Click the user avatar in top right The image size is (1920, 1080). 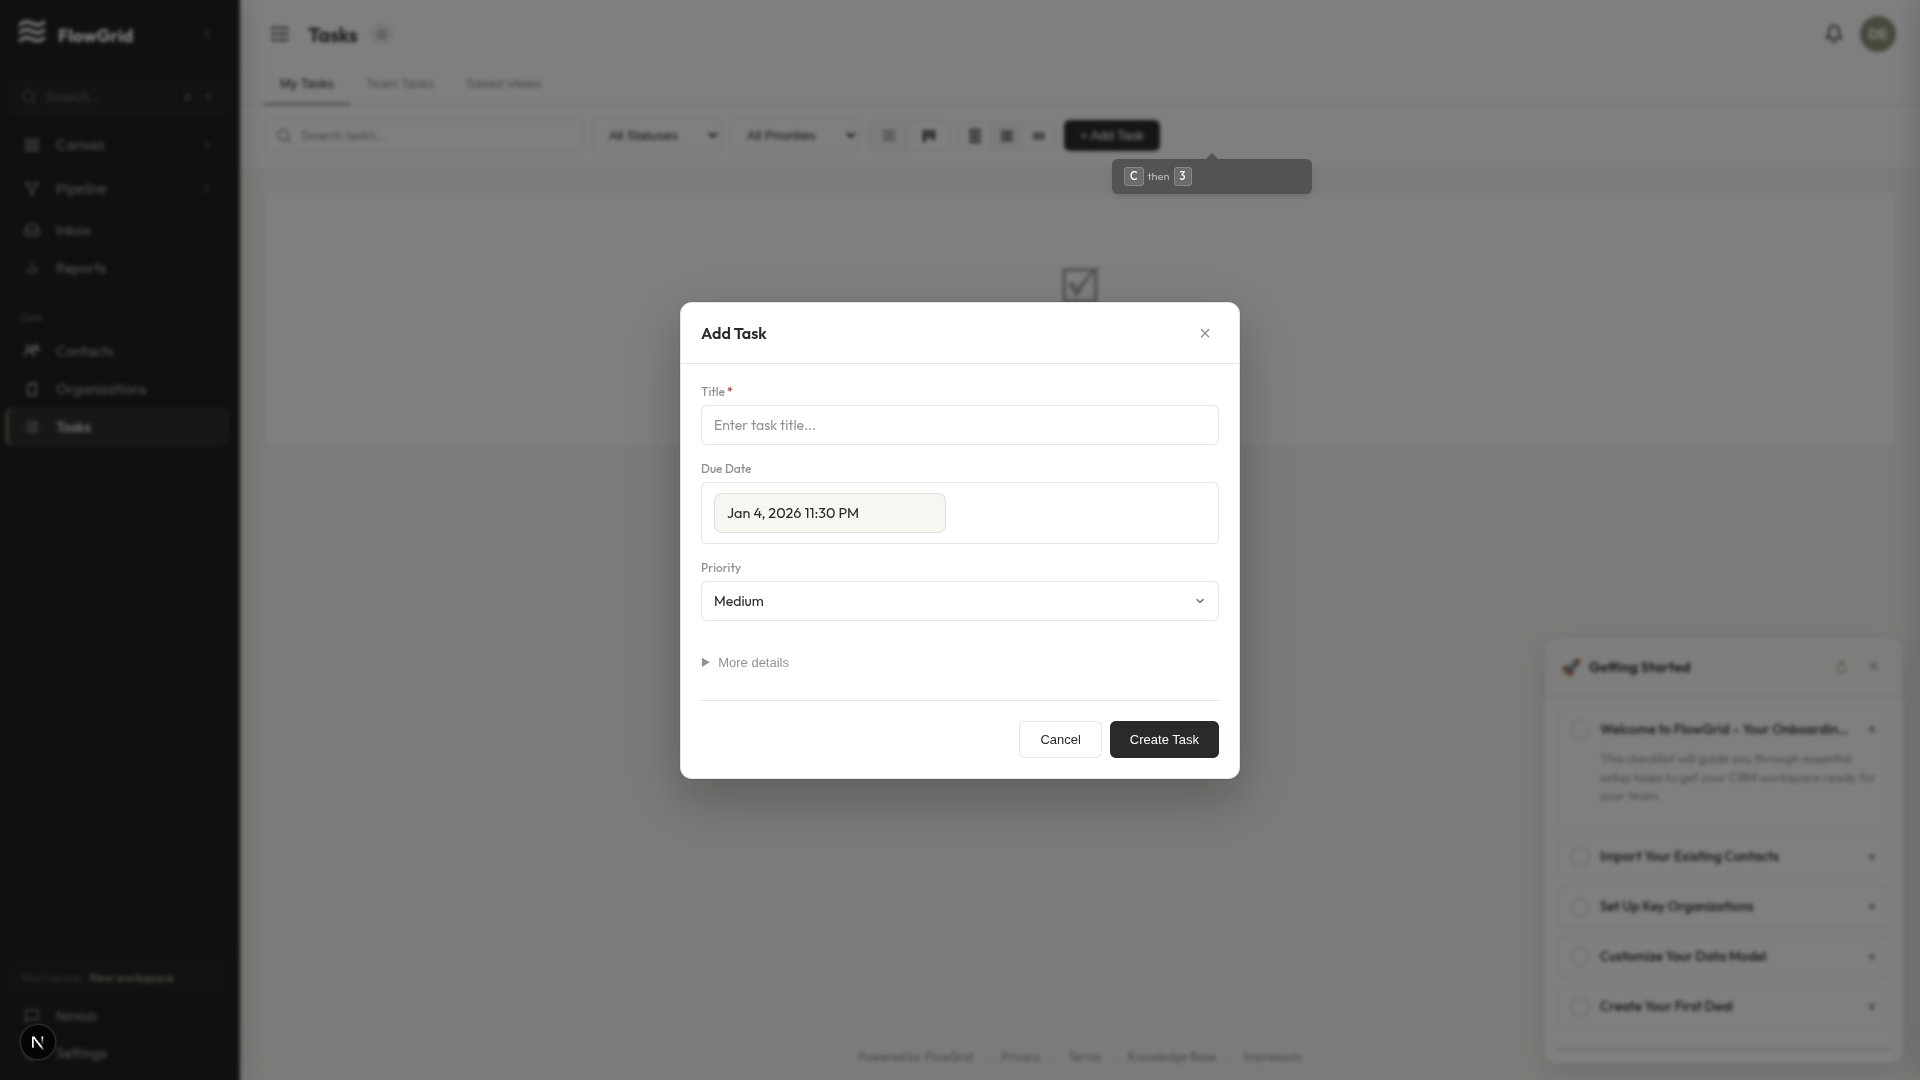pyautogui.click(x=1877, y=33)
